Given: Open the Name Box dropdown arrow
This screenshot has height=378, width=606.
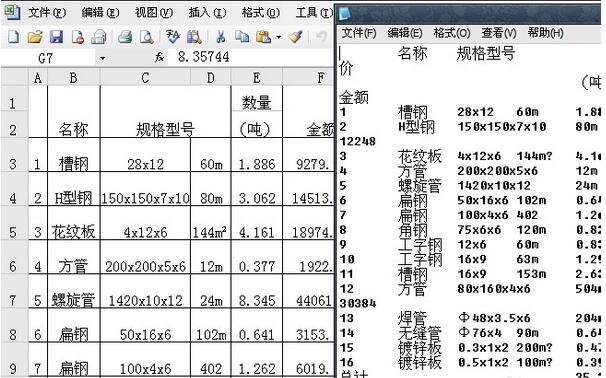Looking at the screenshot, I should 103,58.
